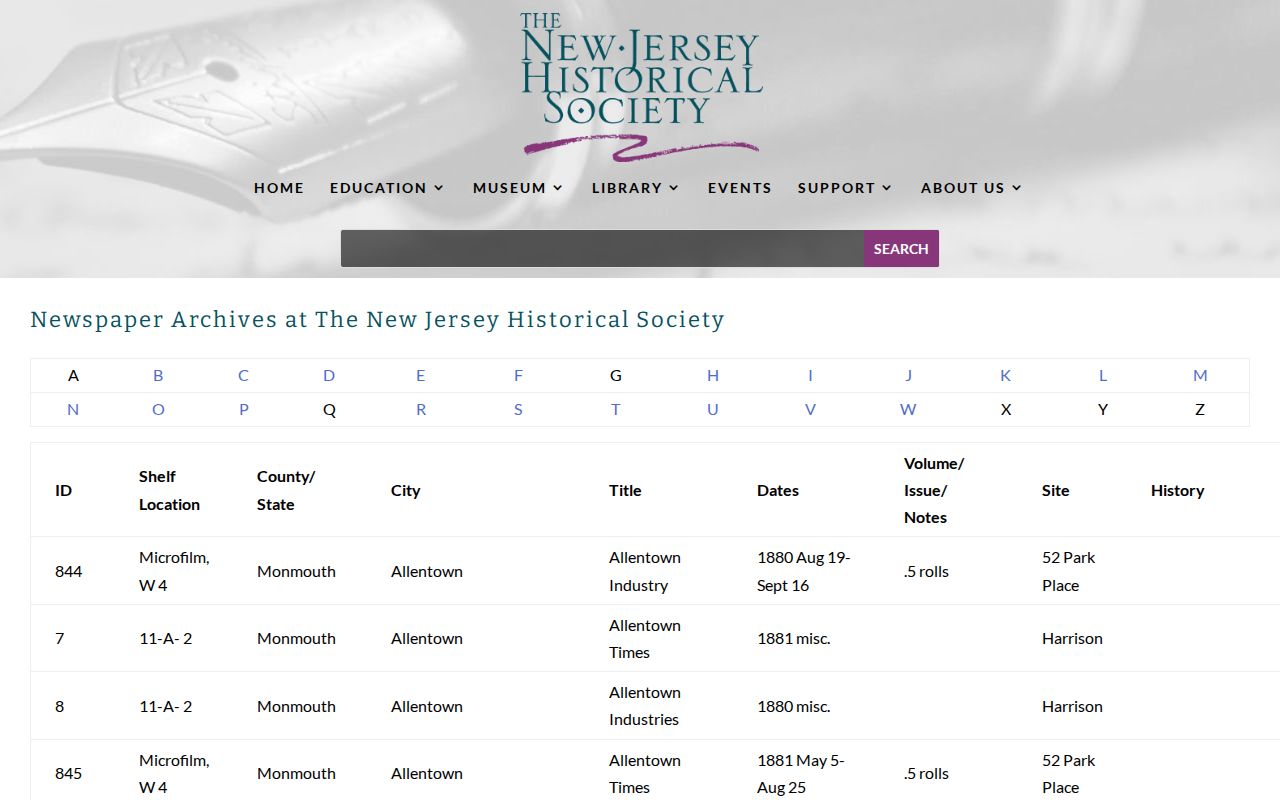Select letter H in the index

(713, 376)
